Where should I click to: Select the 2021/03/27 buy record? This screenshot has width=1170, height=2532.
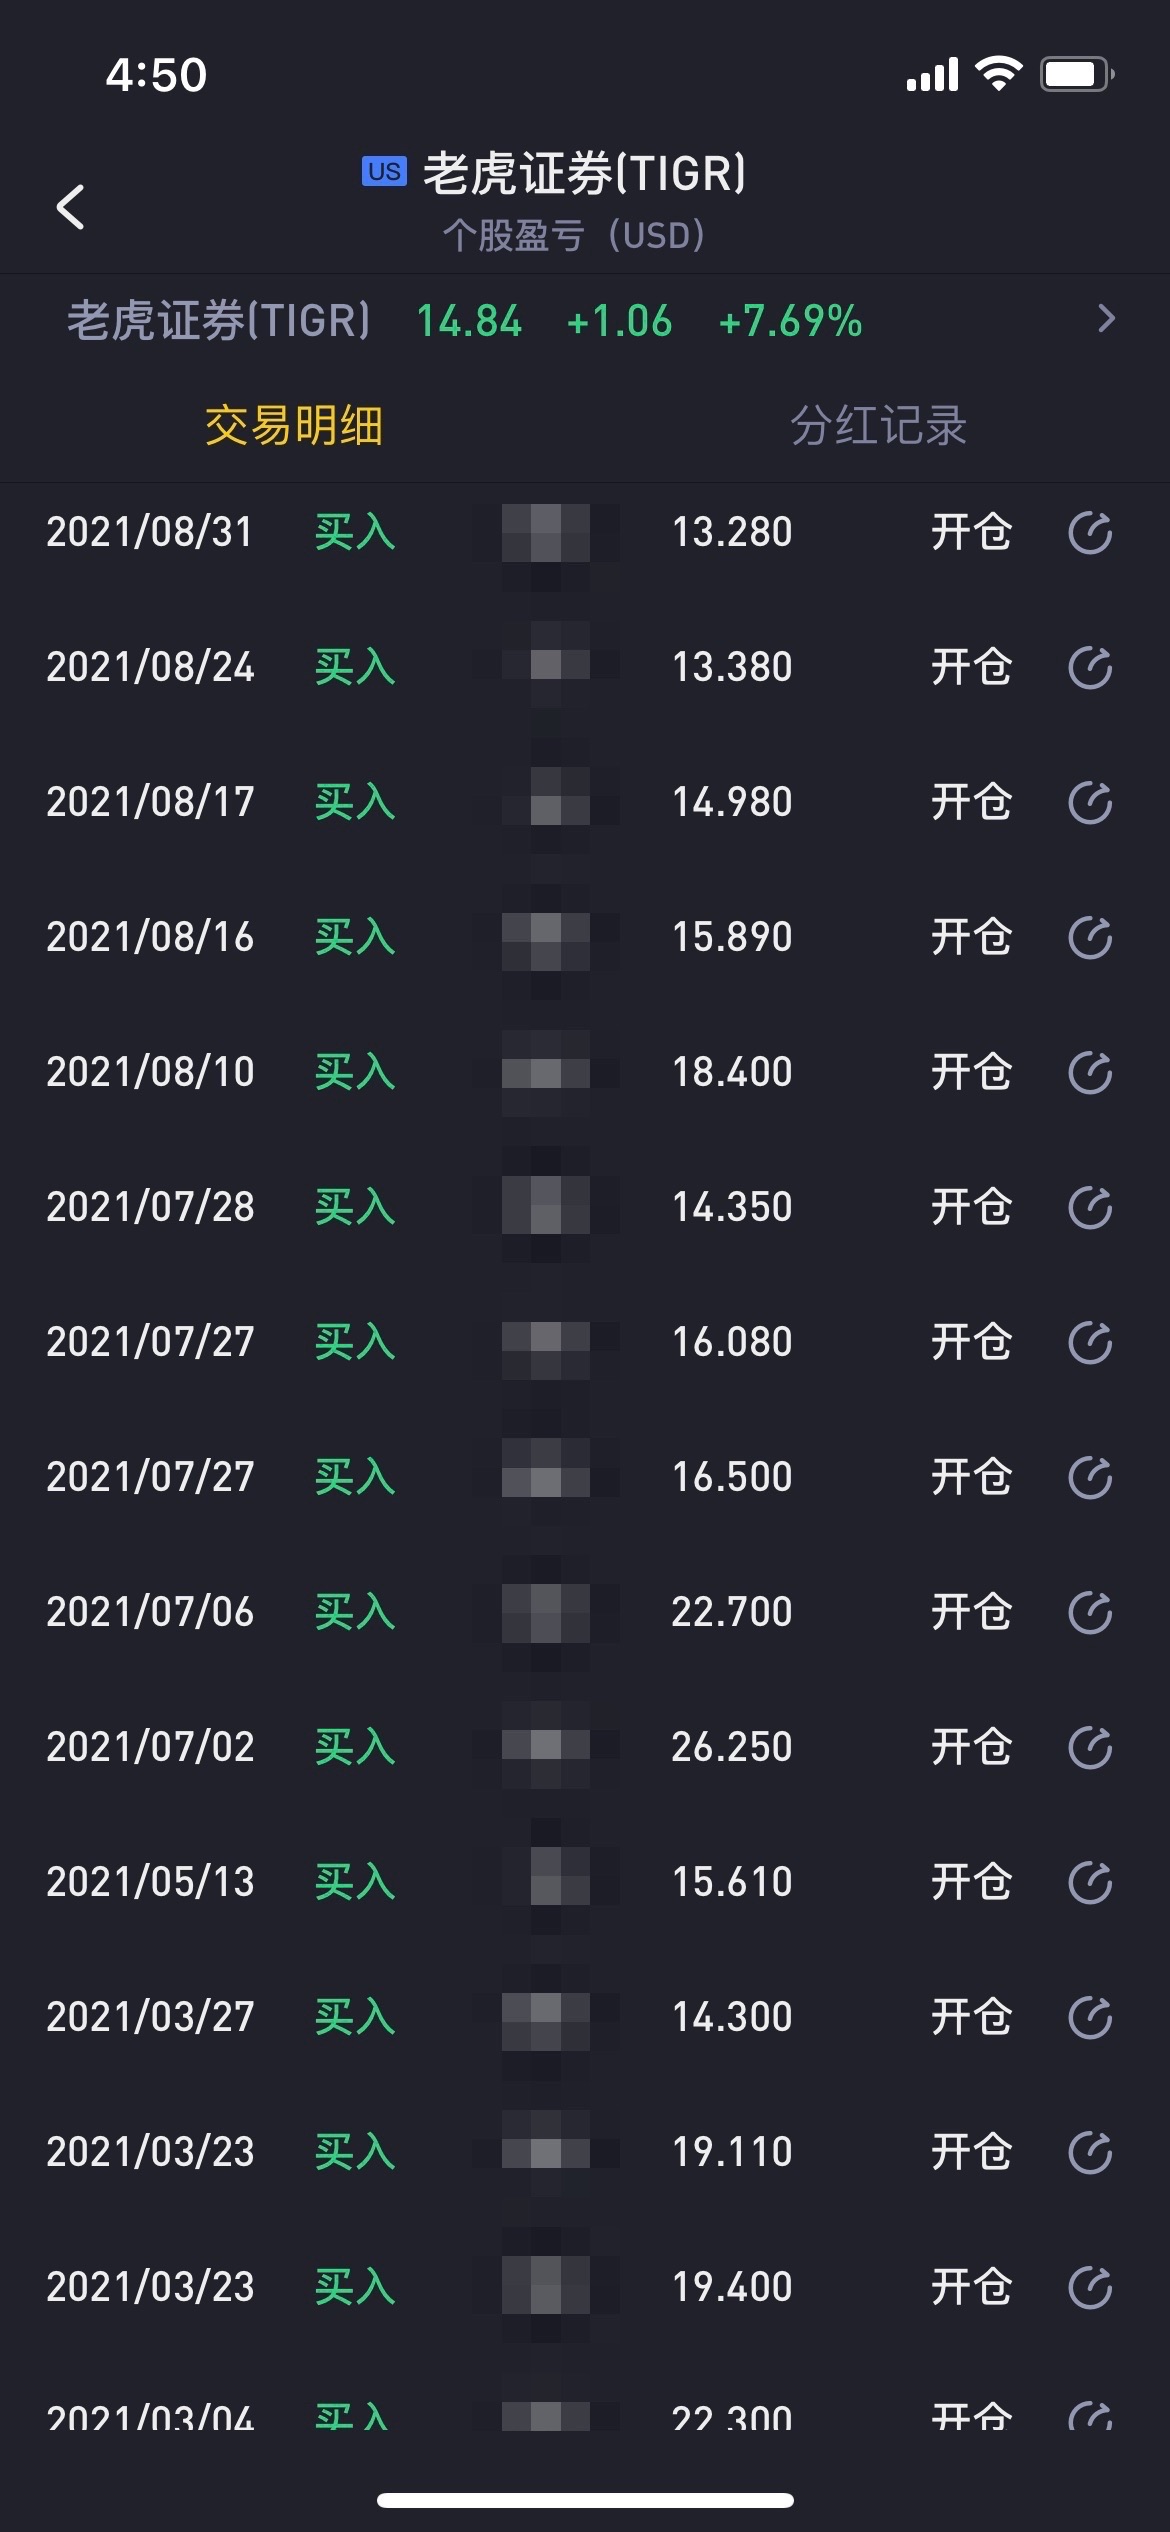point(585,2017)
